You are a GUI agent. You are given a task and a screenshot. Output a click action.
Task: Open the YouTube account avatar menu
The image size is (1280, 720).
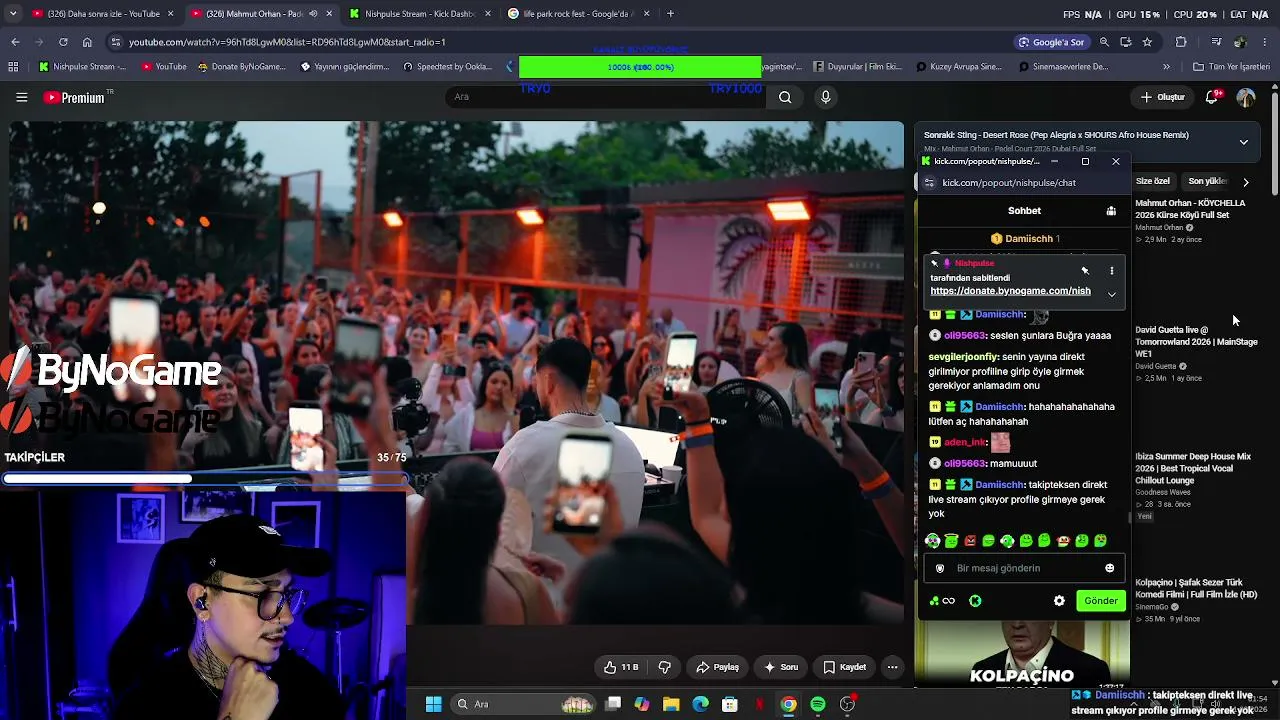tap(1246, 97)
